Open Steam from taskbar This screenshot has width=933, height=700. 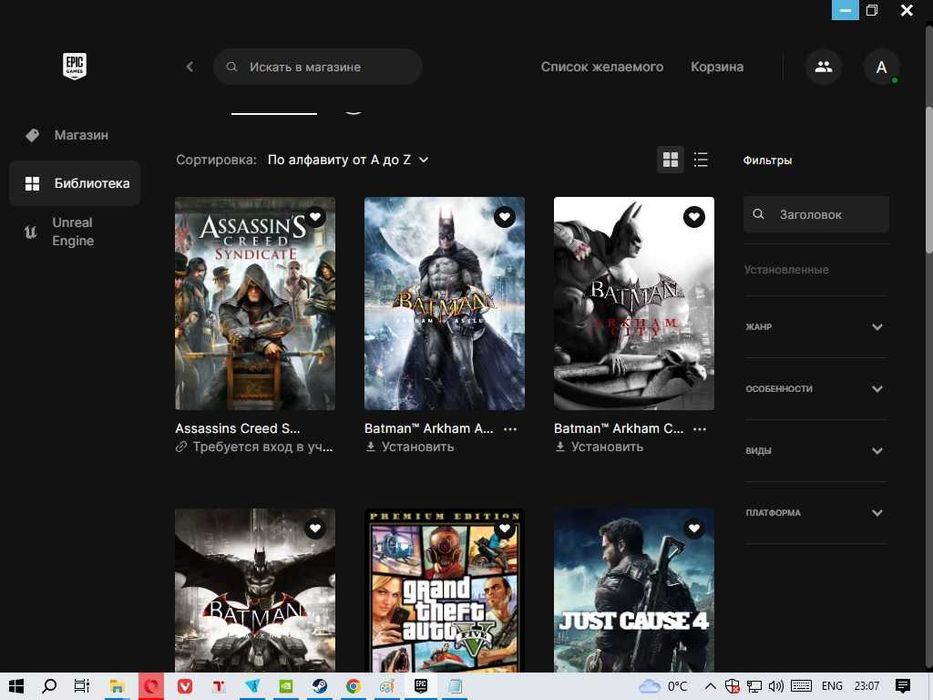click(320, 686)
